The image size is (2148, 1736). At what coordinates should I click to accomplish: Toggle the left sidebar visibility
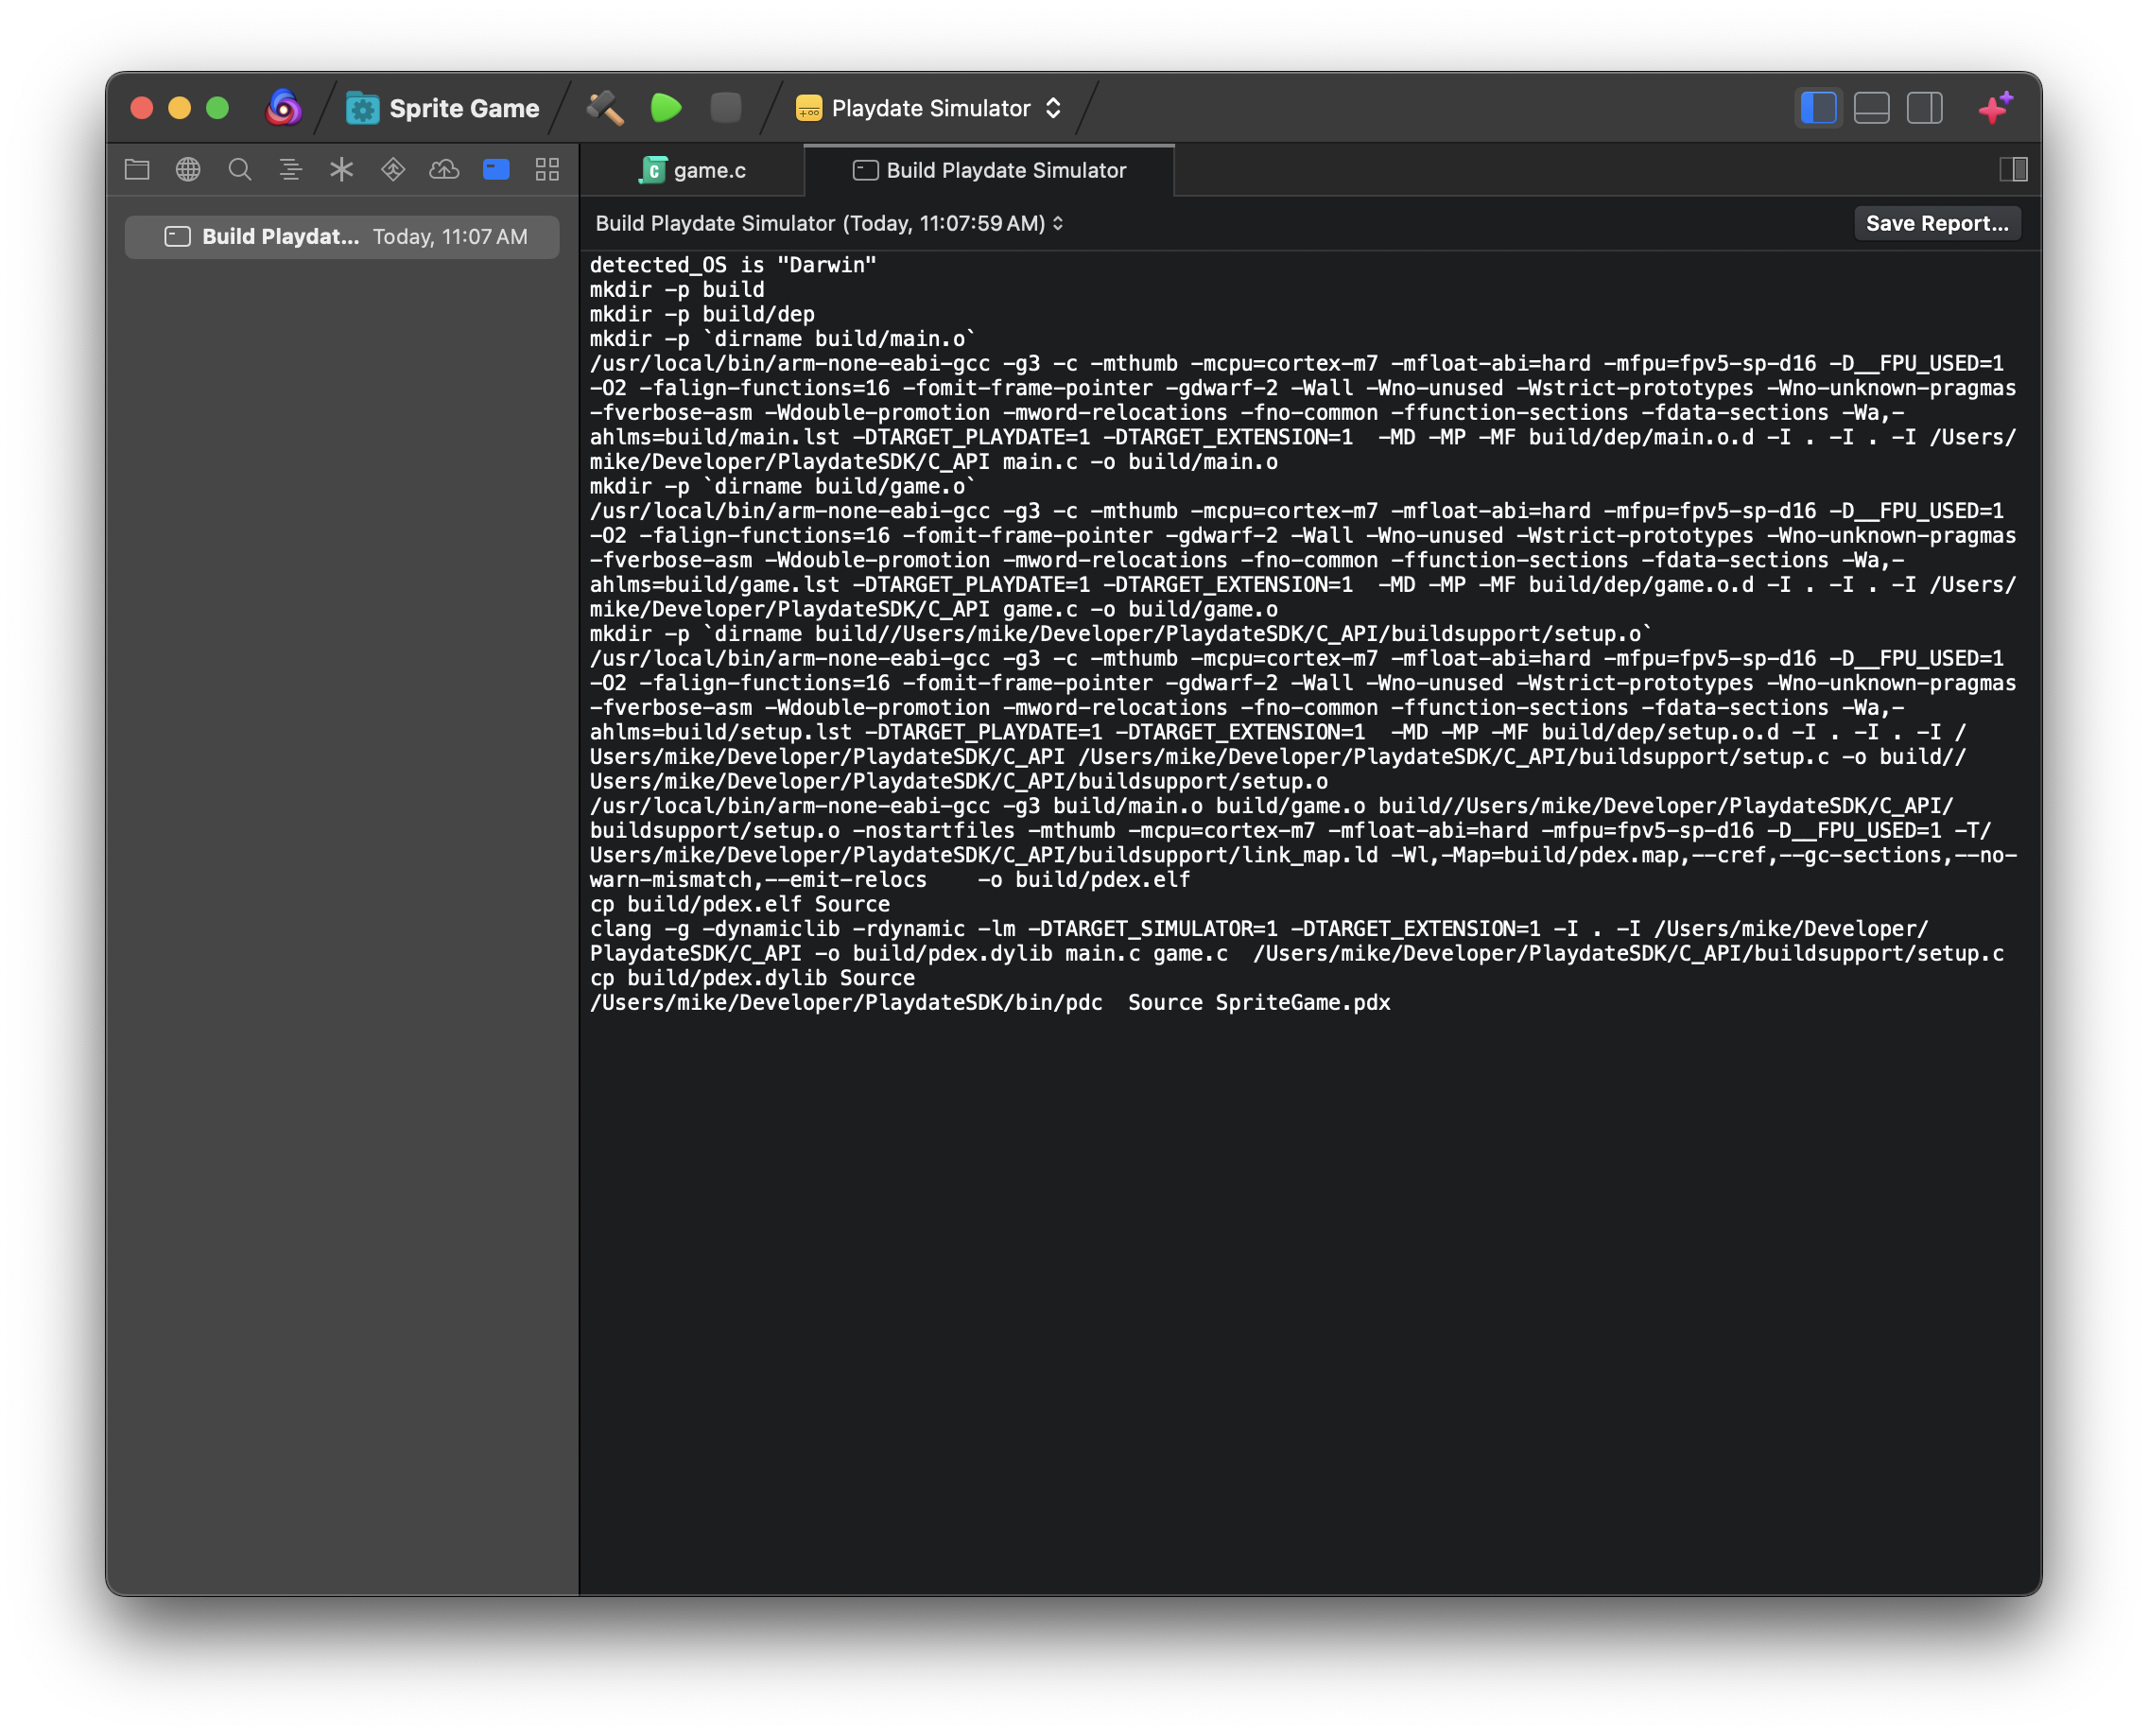pos(1818,108)
